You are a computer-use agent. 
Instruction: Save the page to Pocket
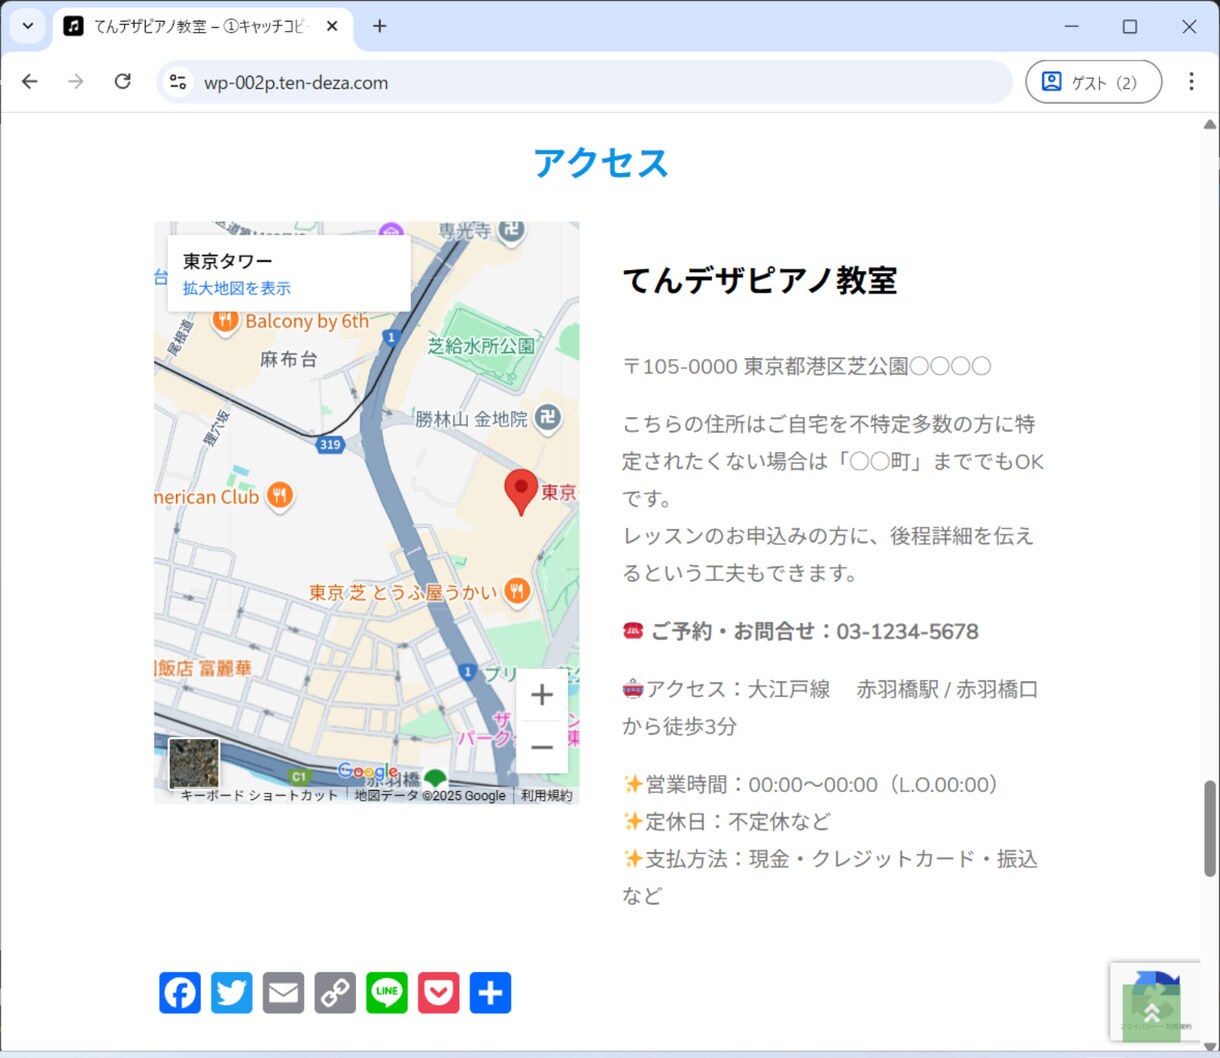(439, 993)
